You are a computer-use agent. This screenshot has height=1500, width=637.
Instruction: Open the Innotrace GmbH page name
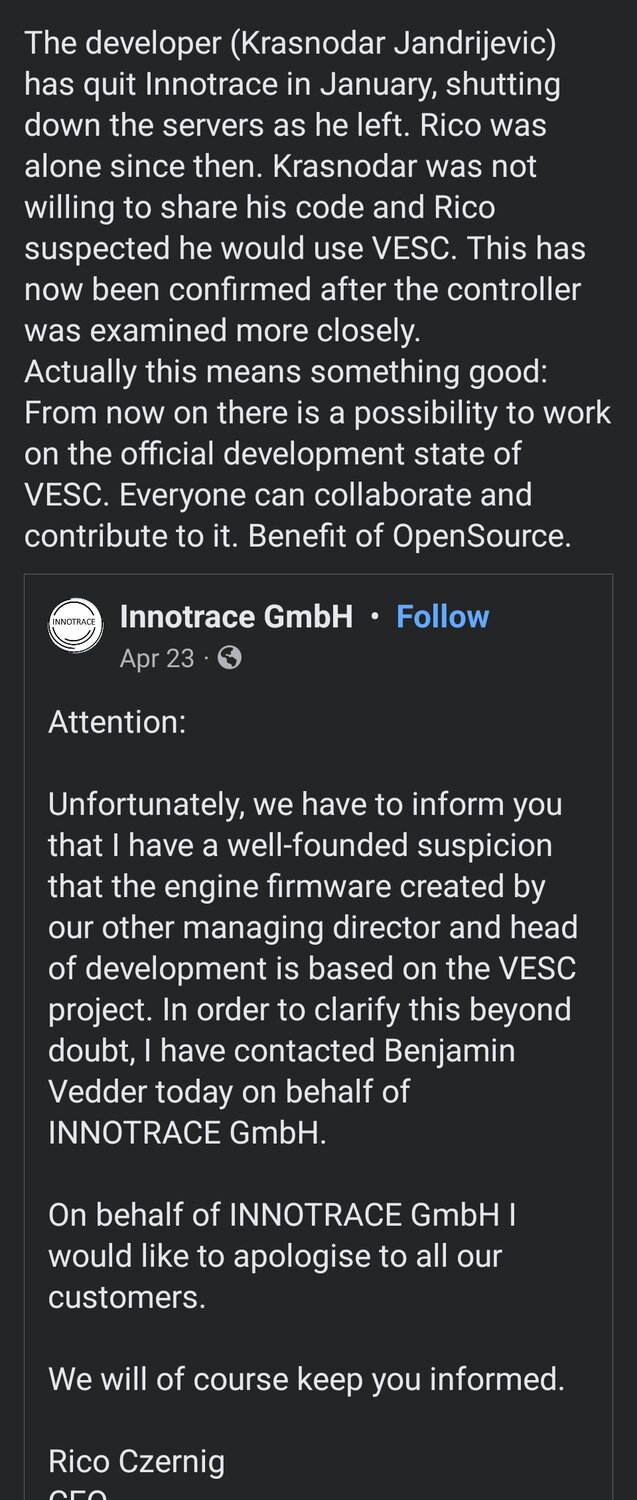[236, 616]
